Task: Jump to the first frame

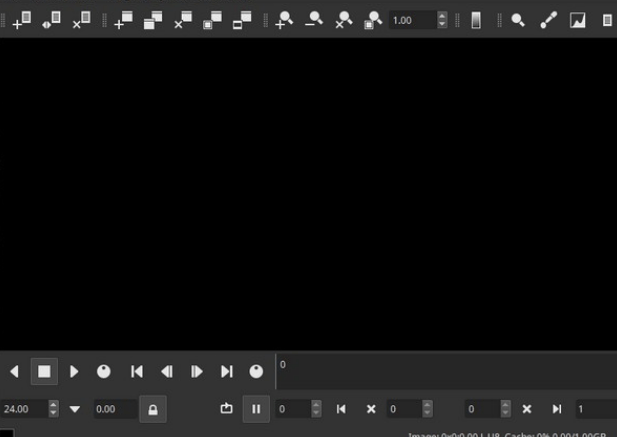Action: pos(137,371)
